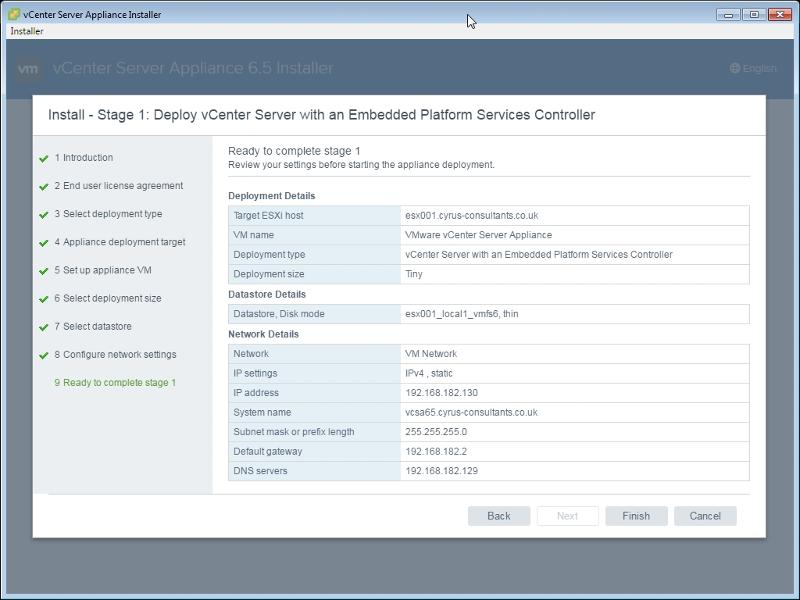Click the vm logo in header
Image resolution: width=800 pixels, height=600 pixels.
point(28,68)
